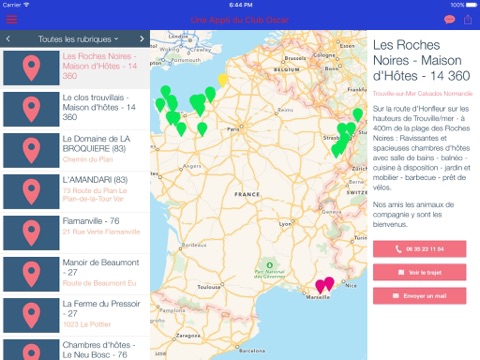Select the green pin southwest of Paris
480x360 pixels.
coord(202,129)
